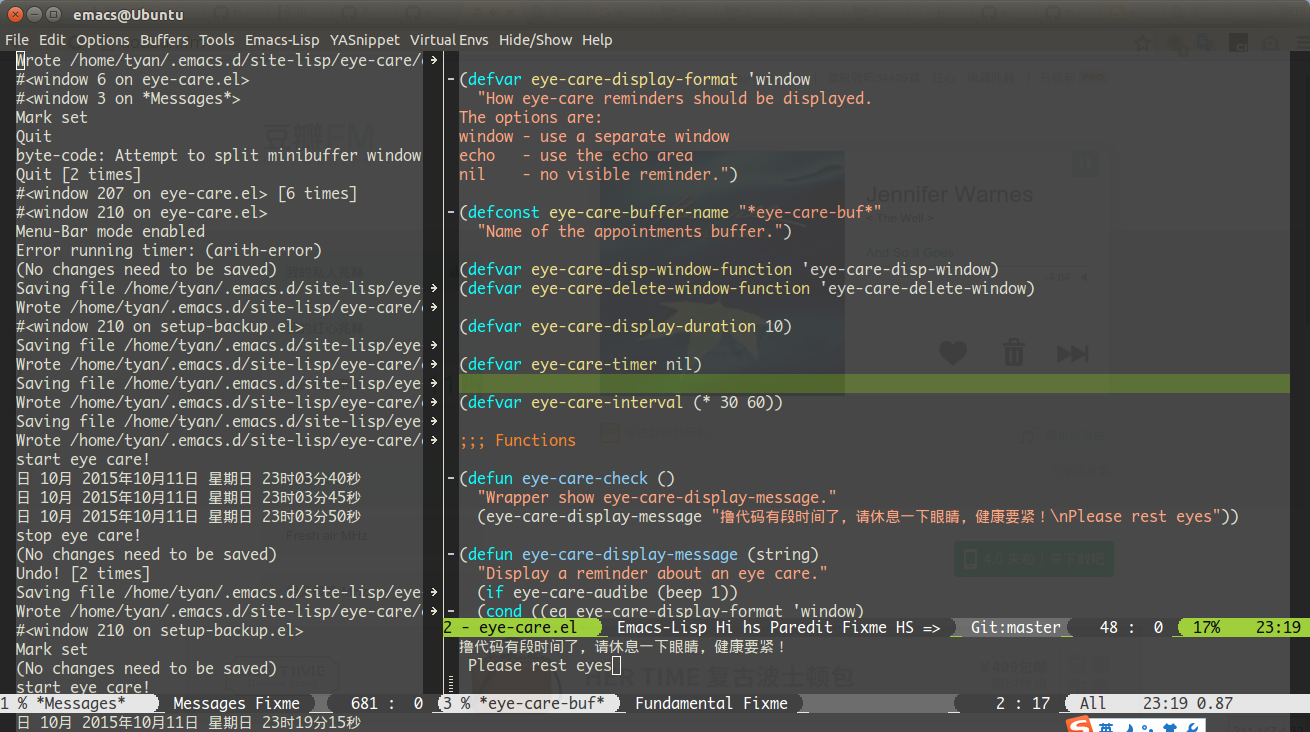Click the Messages major mode indicator
This screenshot has height=732, width=1310.
[x=209, y=703]
